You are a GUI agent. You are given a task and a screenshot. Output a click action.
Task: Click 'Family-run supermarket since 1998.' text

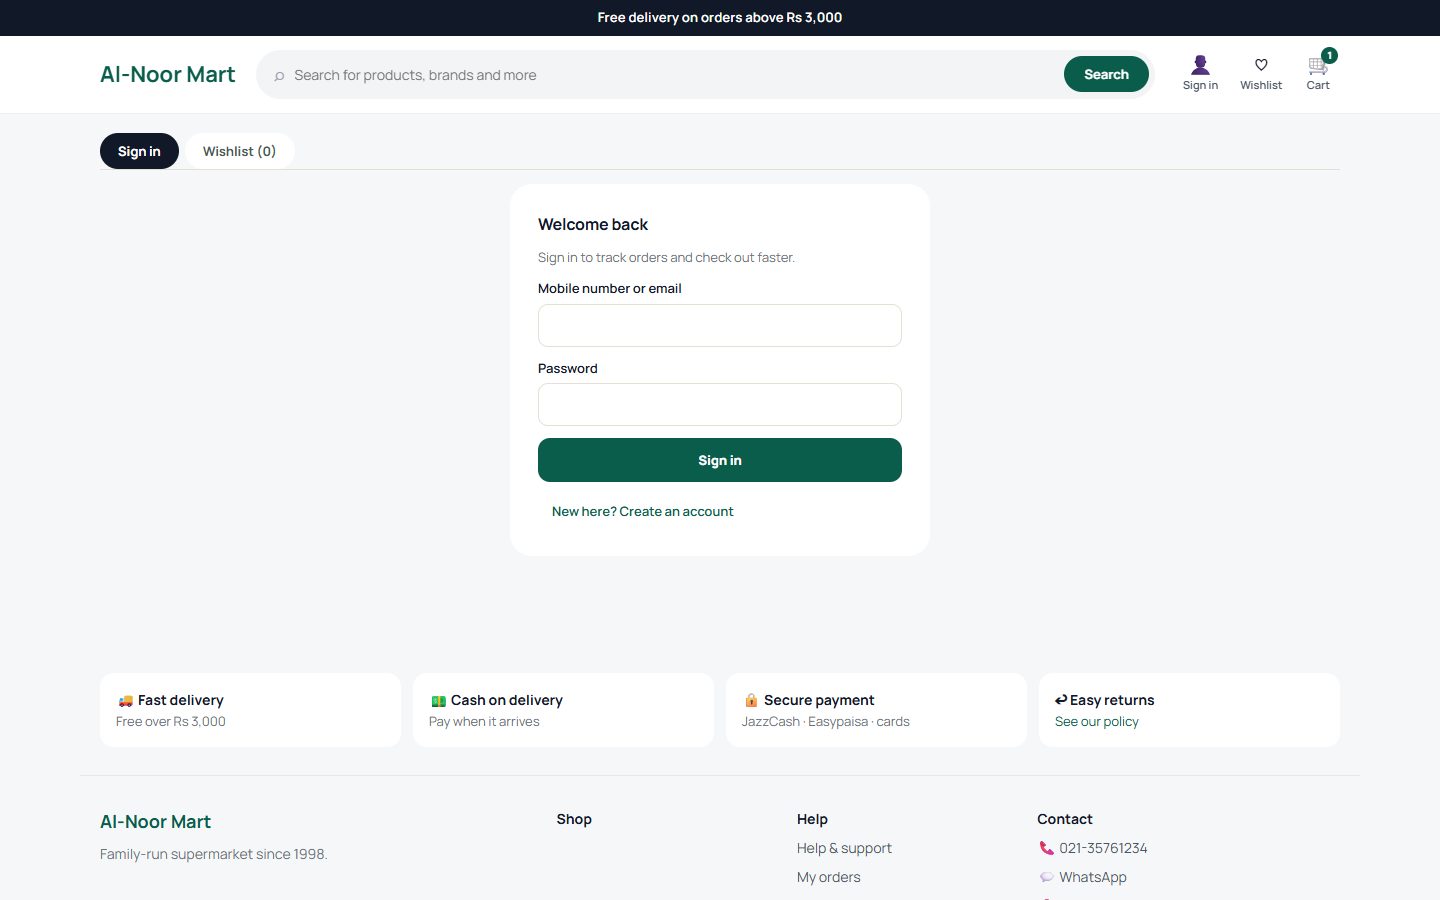(214, 854)
